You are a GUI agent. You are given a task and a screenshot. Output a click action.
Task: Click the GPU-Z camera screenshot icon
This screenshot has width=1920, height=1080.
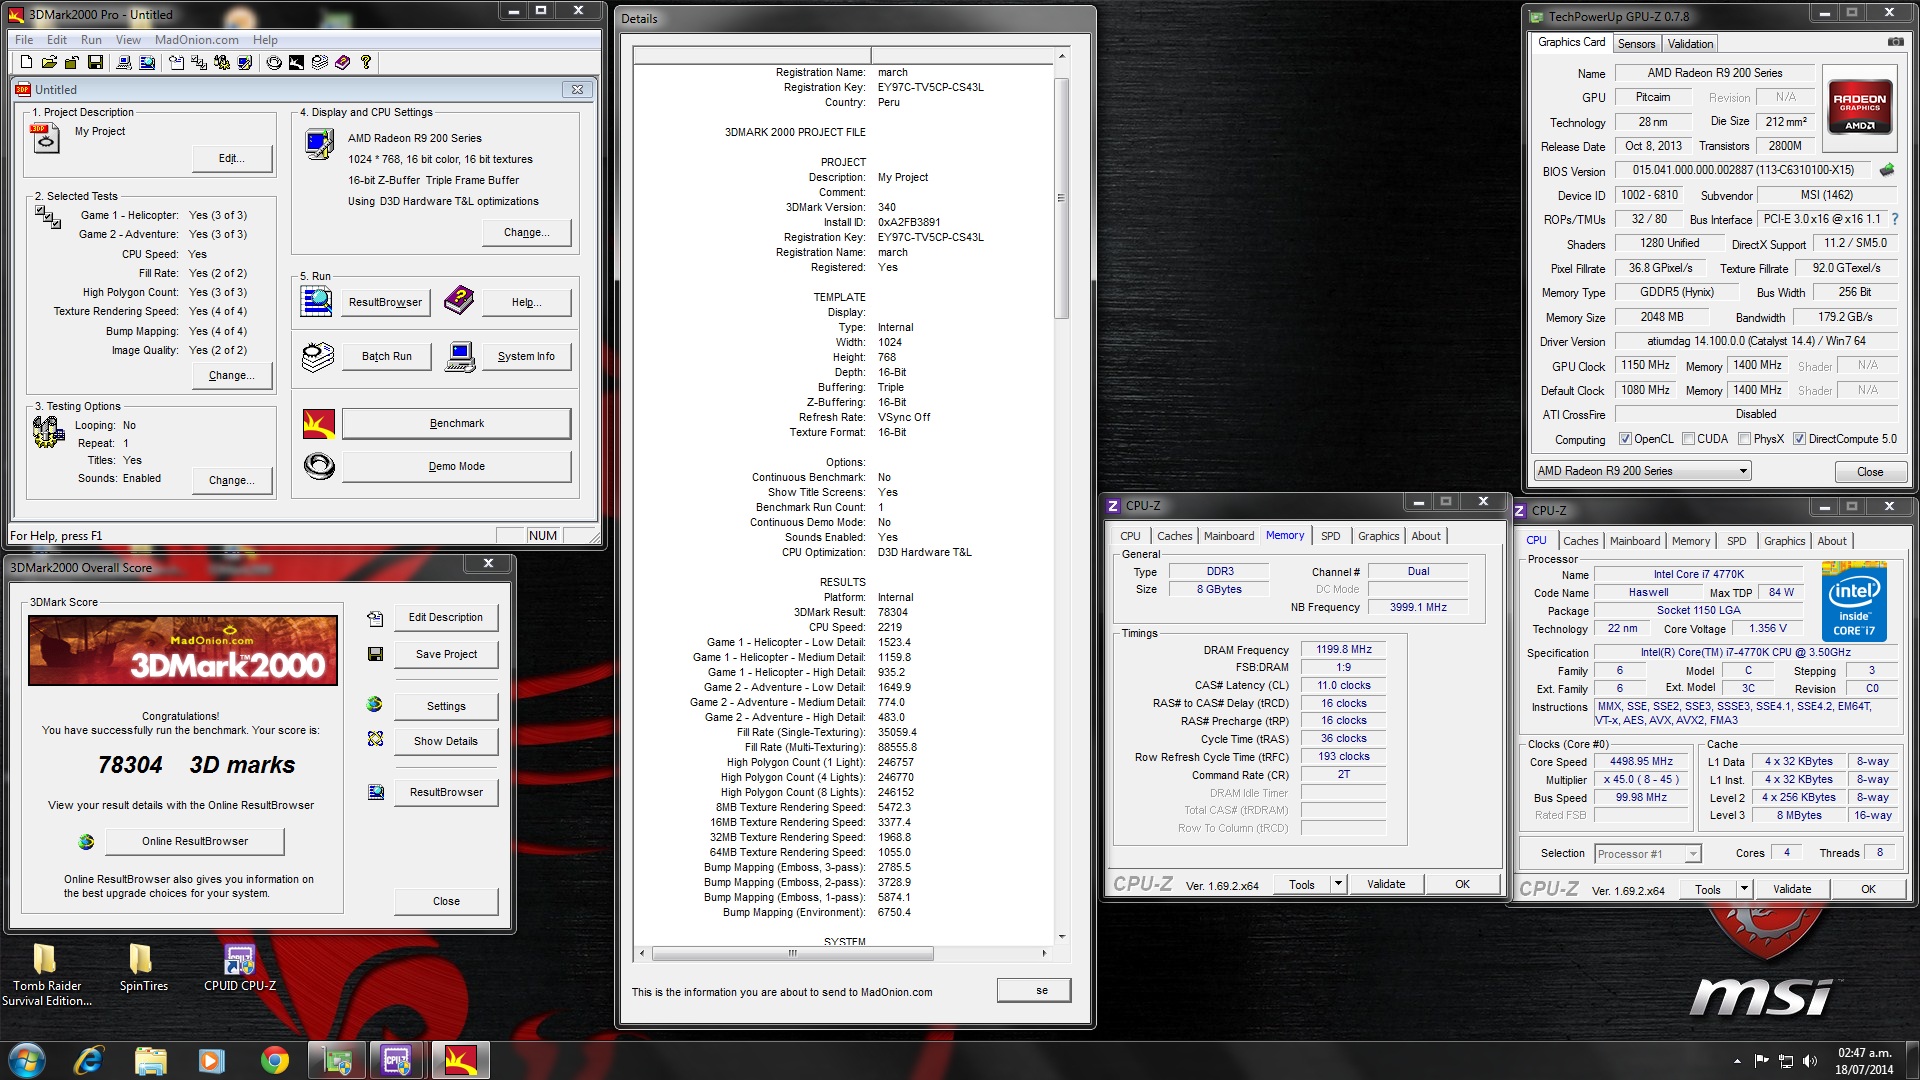(1895, 42)
